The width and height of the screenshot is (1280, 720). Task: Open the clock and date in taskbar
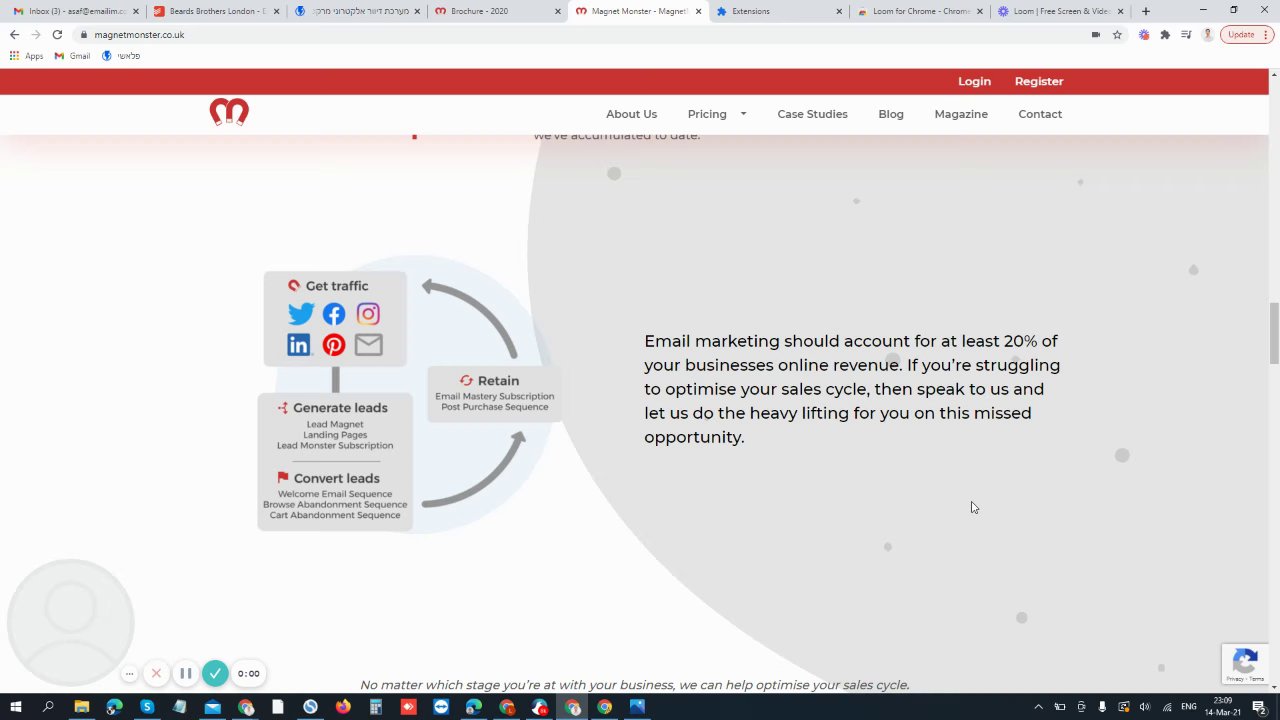pos(1224,707)
